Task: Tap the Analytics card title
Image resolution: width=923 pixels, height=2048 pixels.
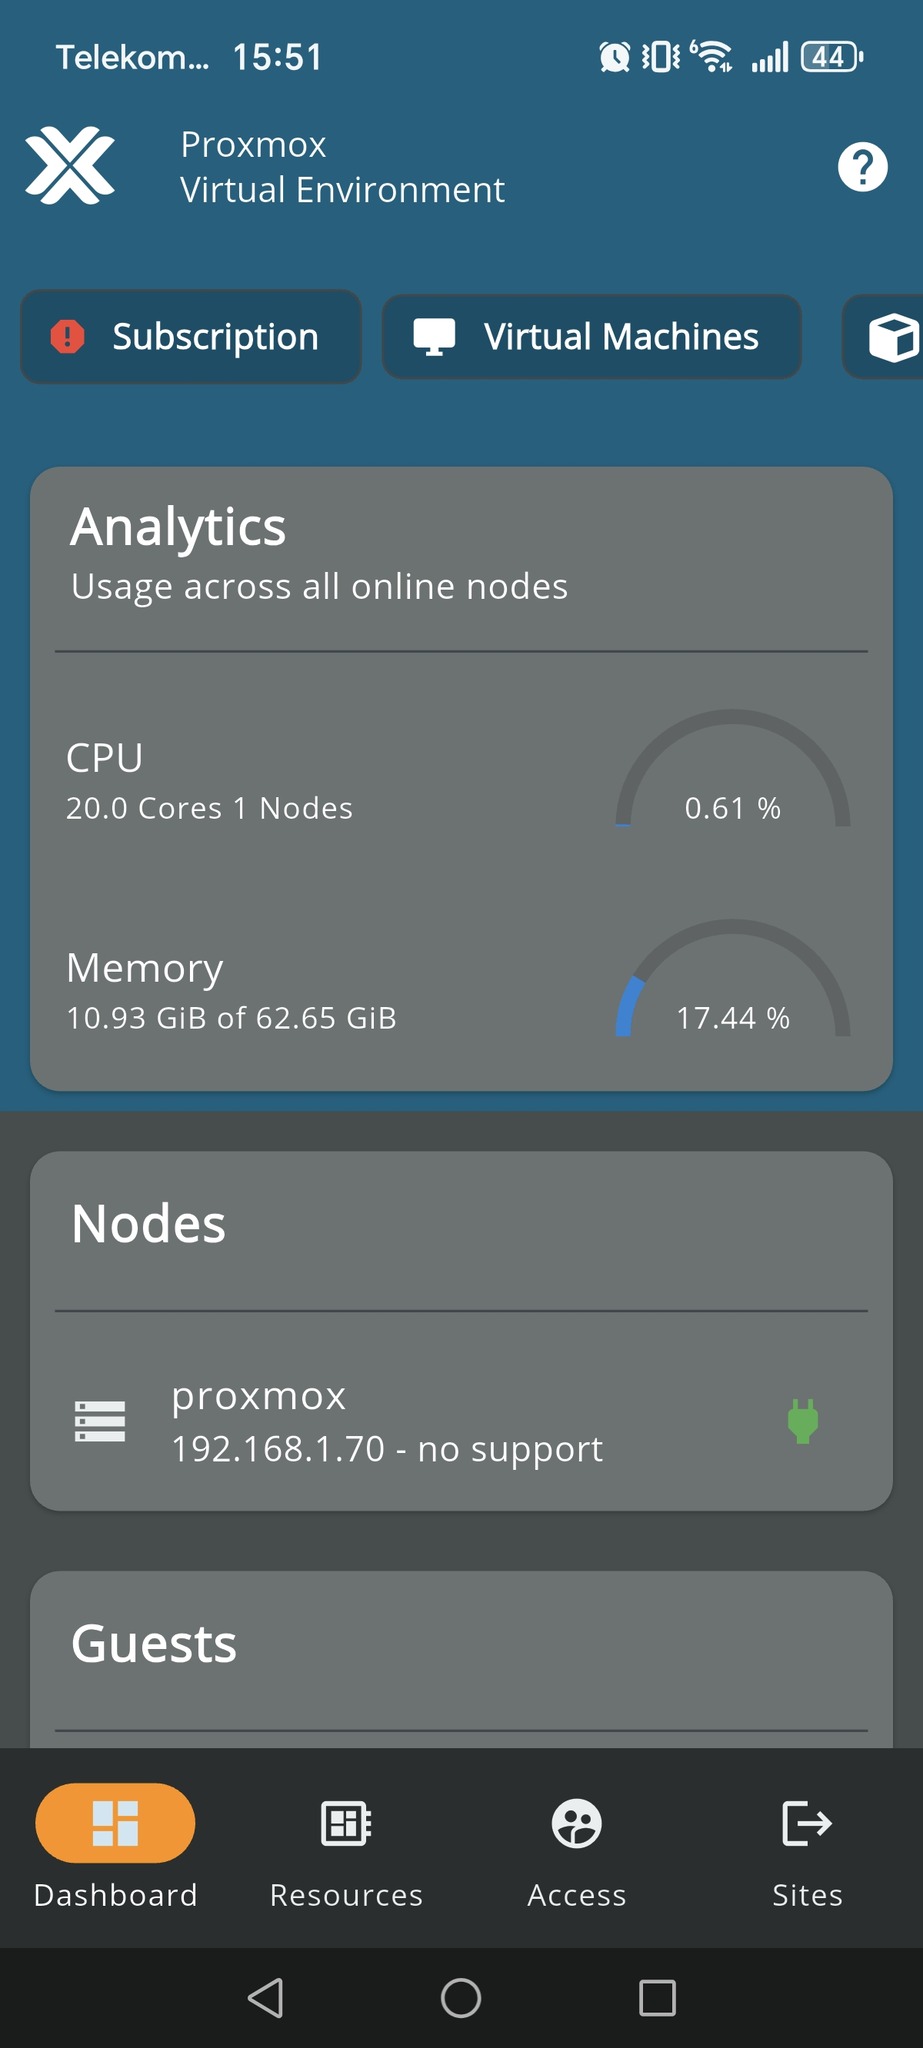Action: tap(178, 527)
